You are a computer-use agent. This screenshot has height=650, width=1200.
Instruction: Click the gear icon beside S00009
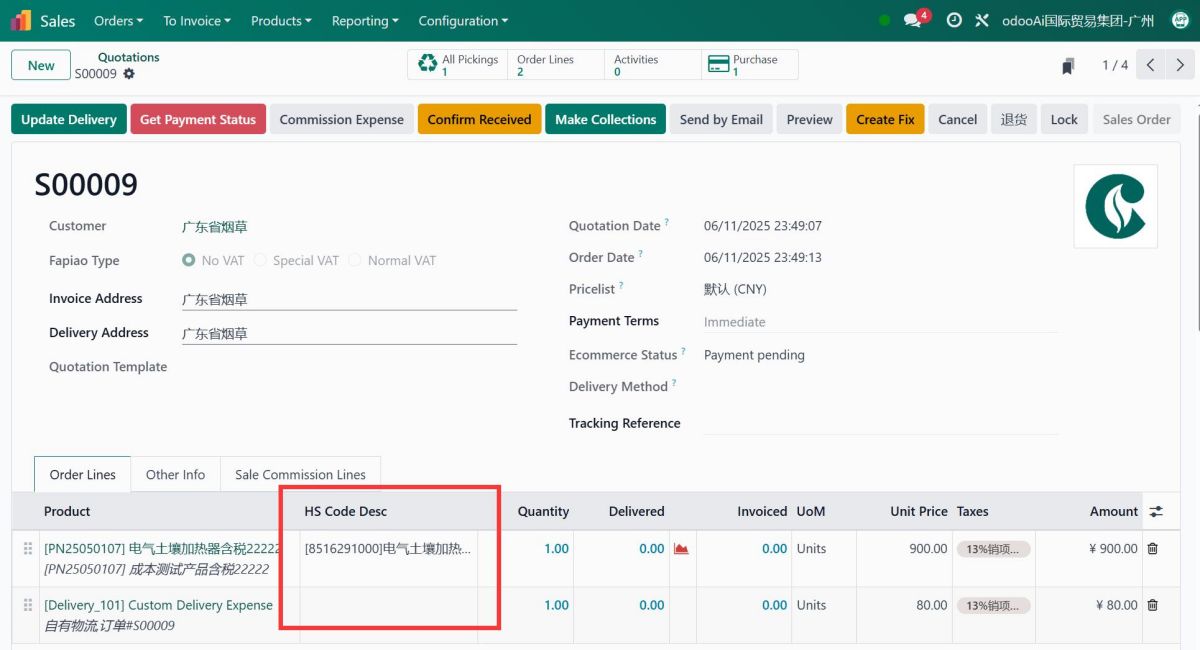click(129, 74)
